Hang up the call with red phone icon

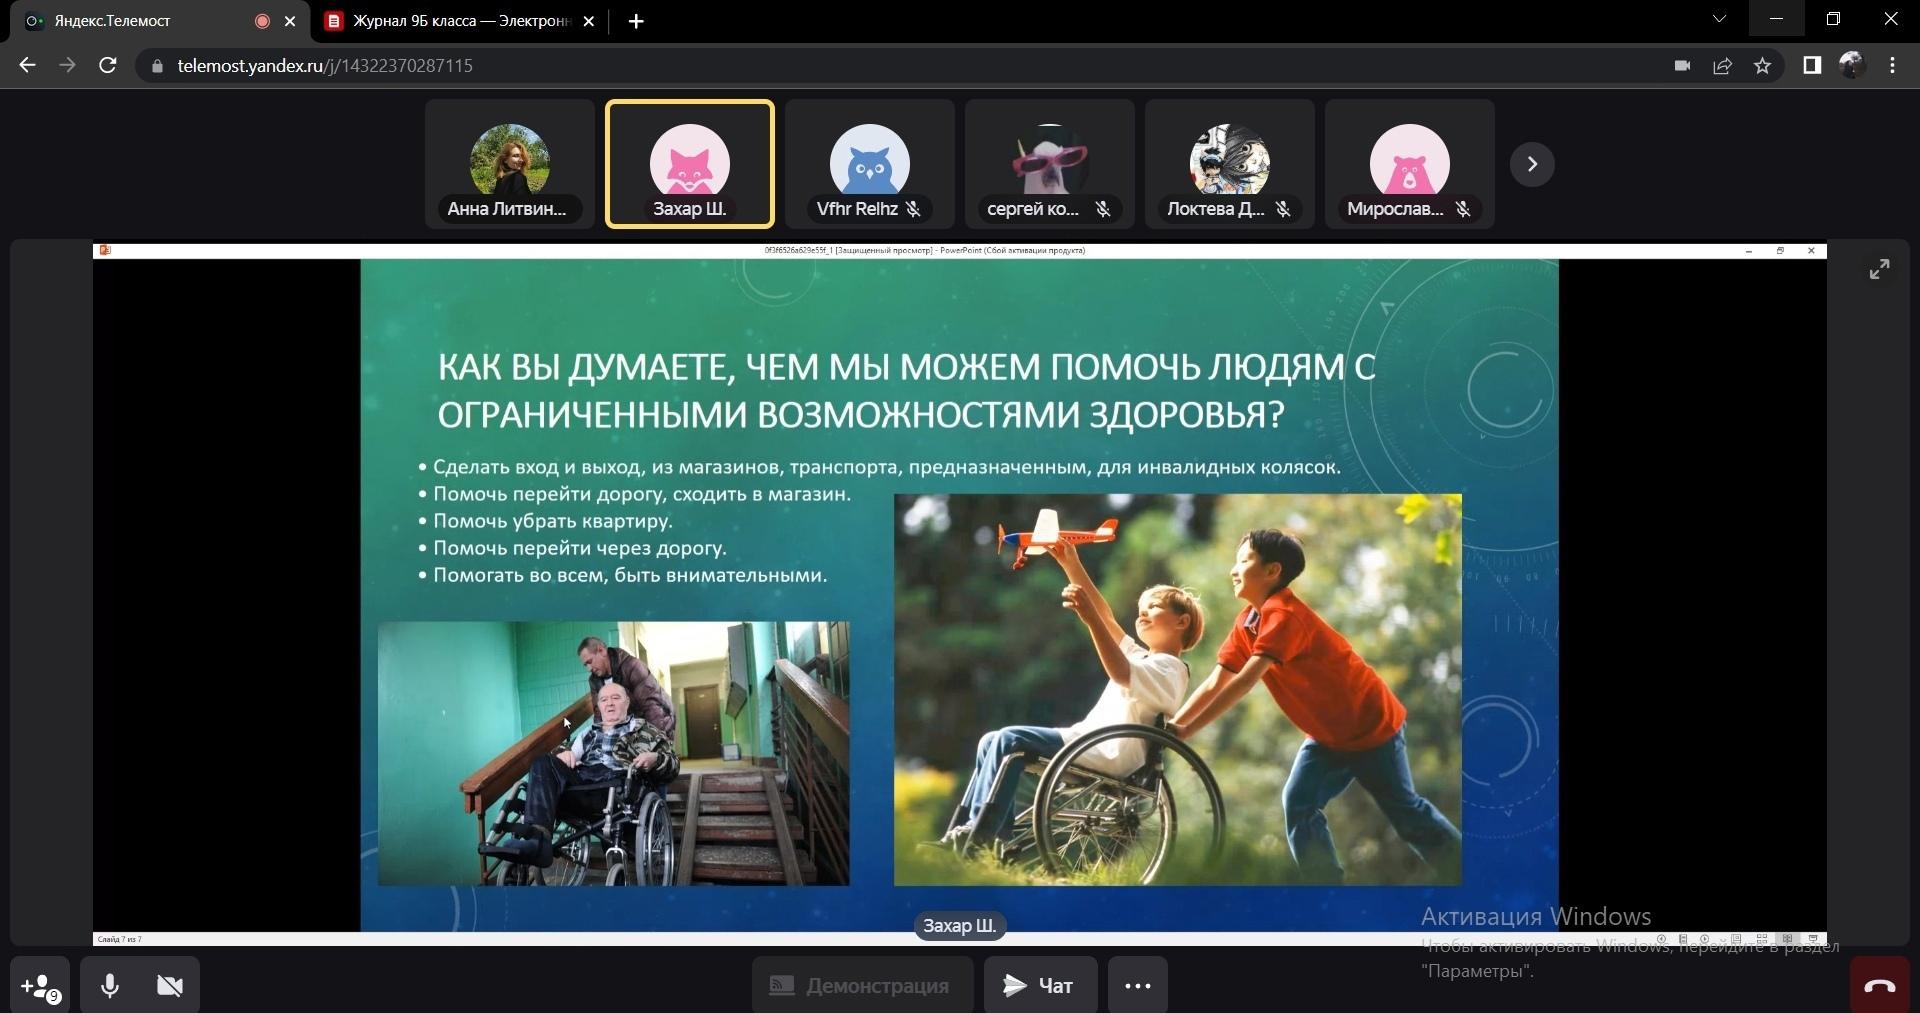coord(1879,986)
